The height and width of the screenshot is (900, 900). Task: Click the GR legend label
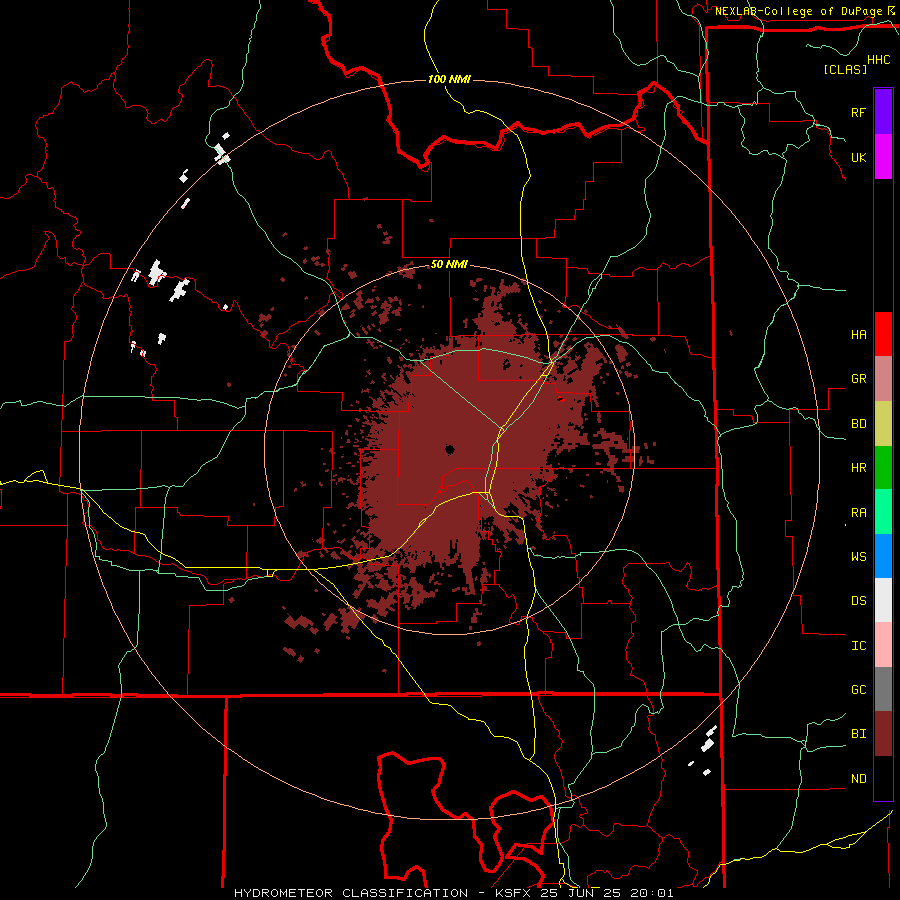pos(859,379)
